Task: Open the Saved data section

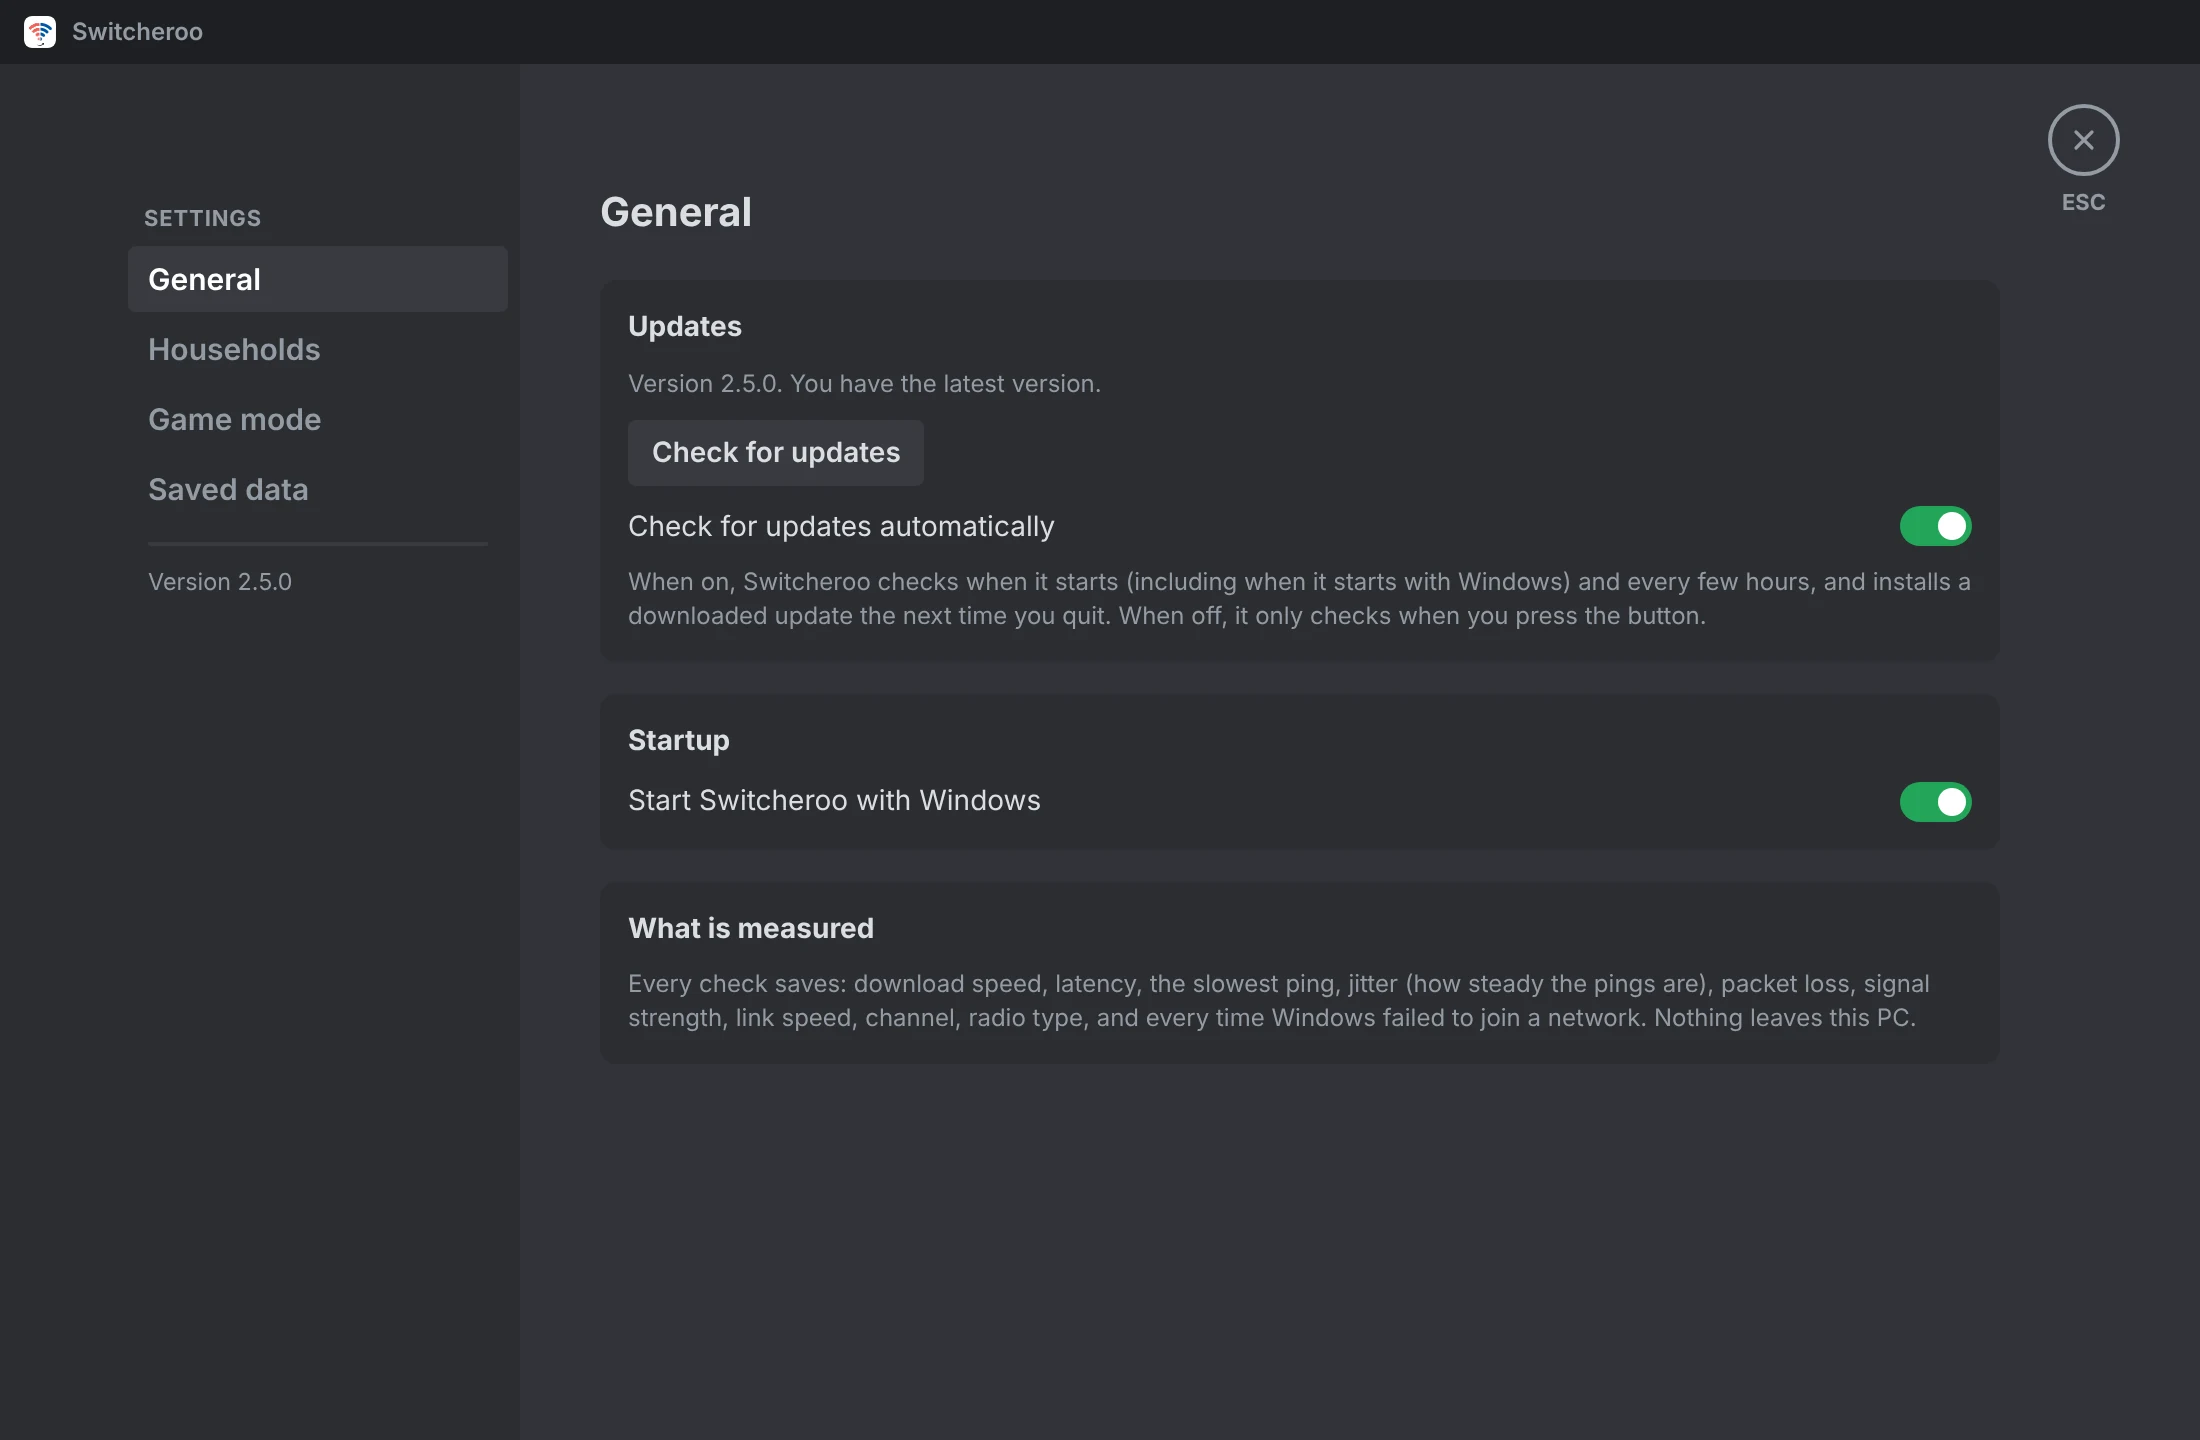Action: coord(318,489)
